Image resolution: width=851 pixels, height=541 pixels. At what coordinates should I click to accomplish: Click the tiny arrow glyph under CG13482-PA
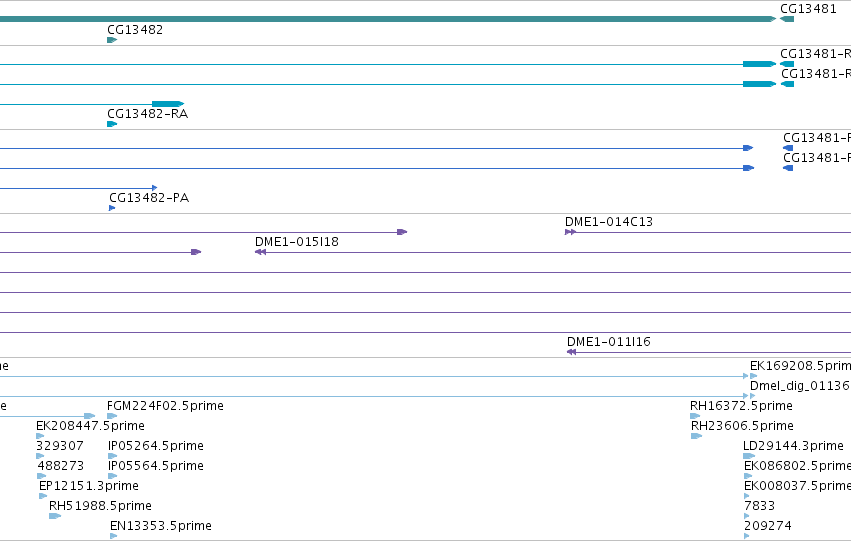112,208
